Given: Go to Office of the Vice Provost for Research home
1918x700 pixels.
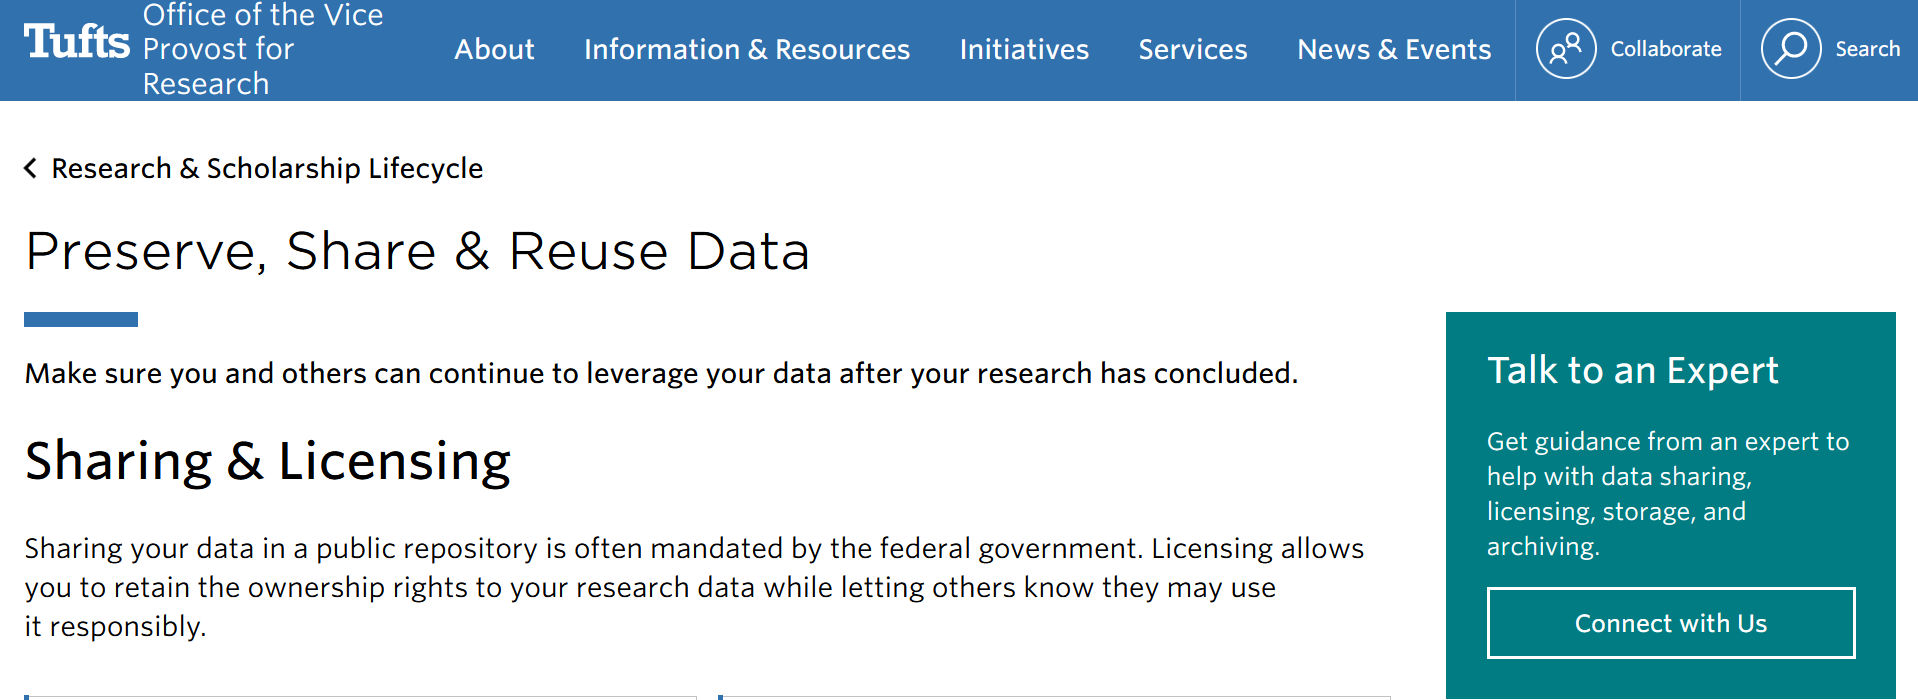Looking at the screenshot, I should pos(262,49).
